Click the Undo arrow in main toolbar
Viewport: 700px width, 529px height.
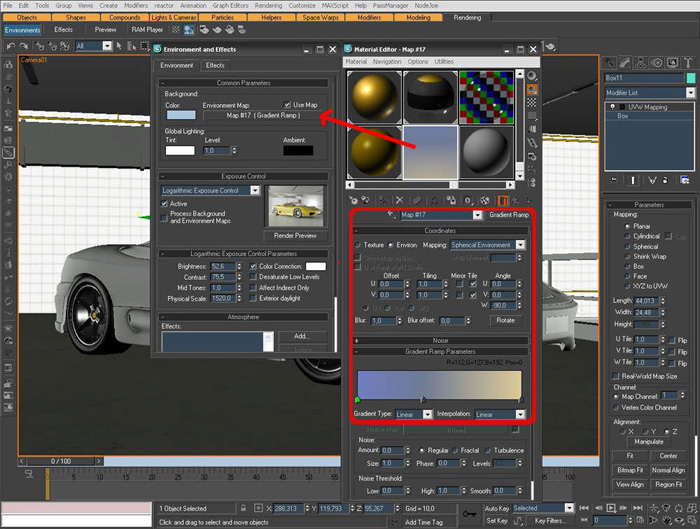point(10,46)
